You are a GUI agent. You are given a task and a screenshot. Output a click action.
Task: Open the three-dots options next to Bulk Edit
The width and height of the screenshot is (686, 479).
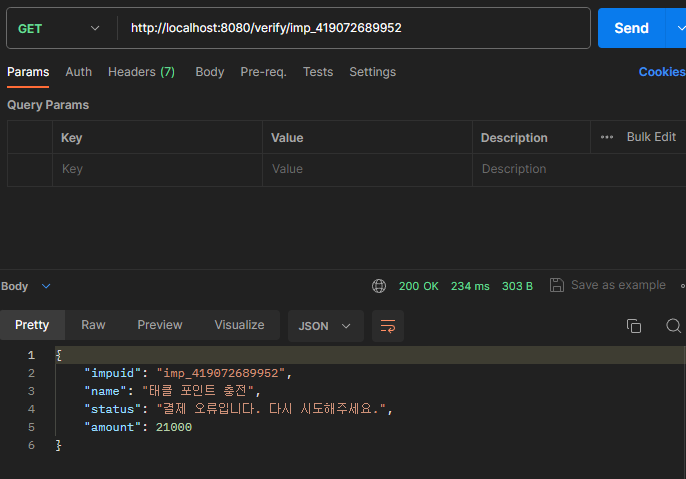(x=607, y=137)
